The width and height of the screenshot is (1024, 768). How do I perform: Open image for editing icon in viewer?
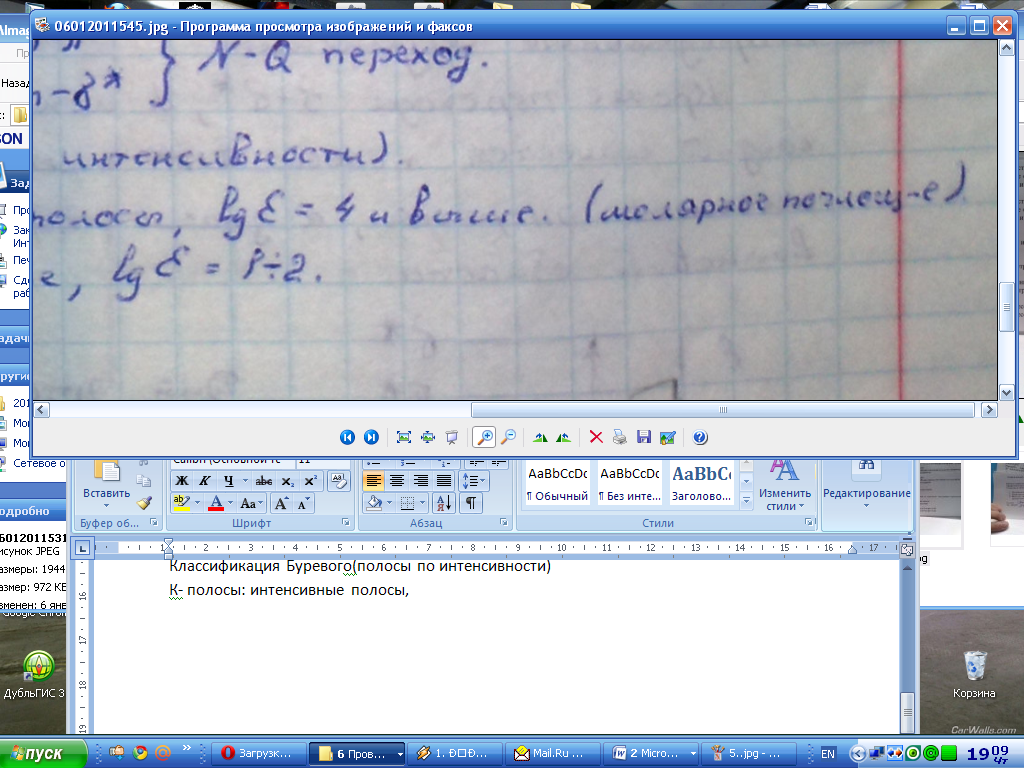pos(667,438)
